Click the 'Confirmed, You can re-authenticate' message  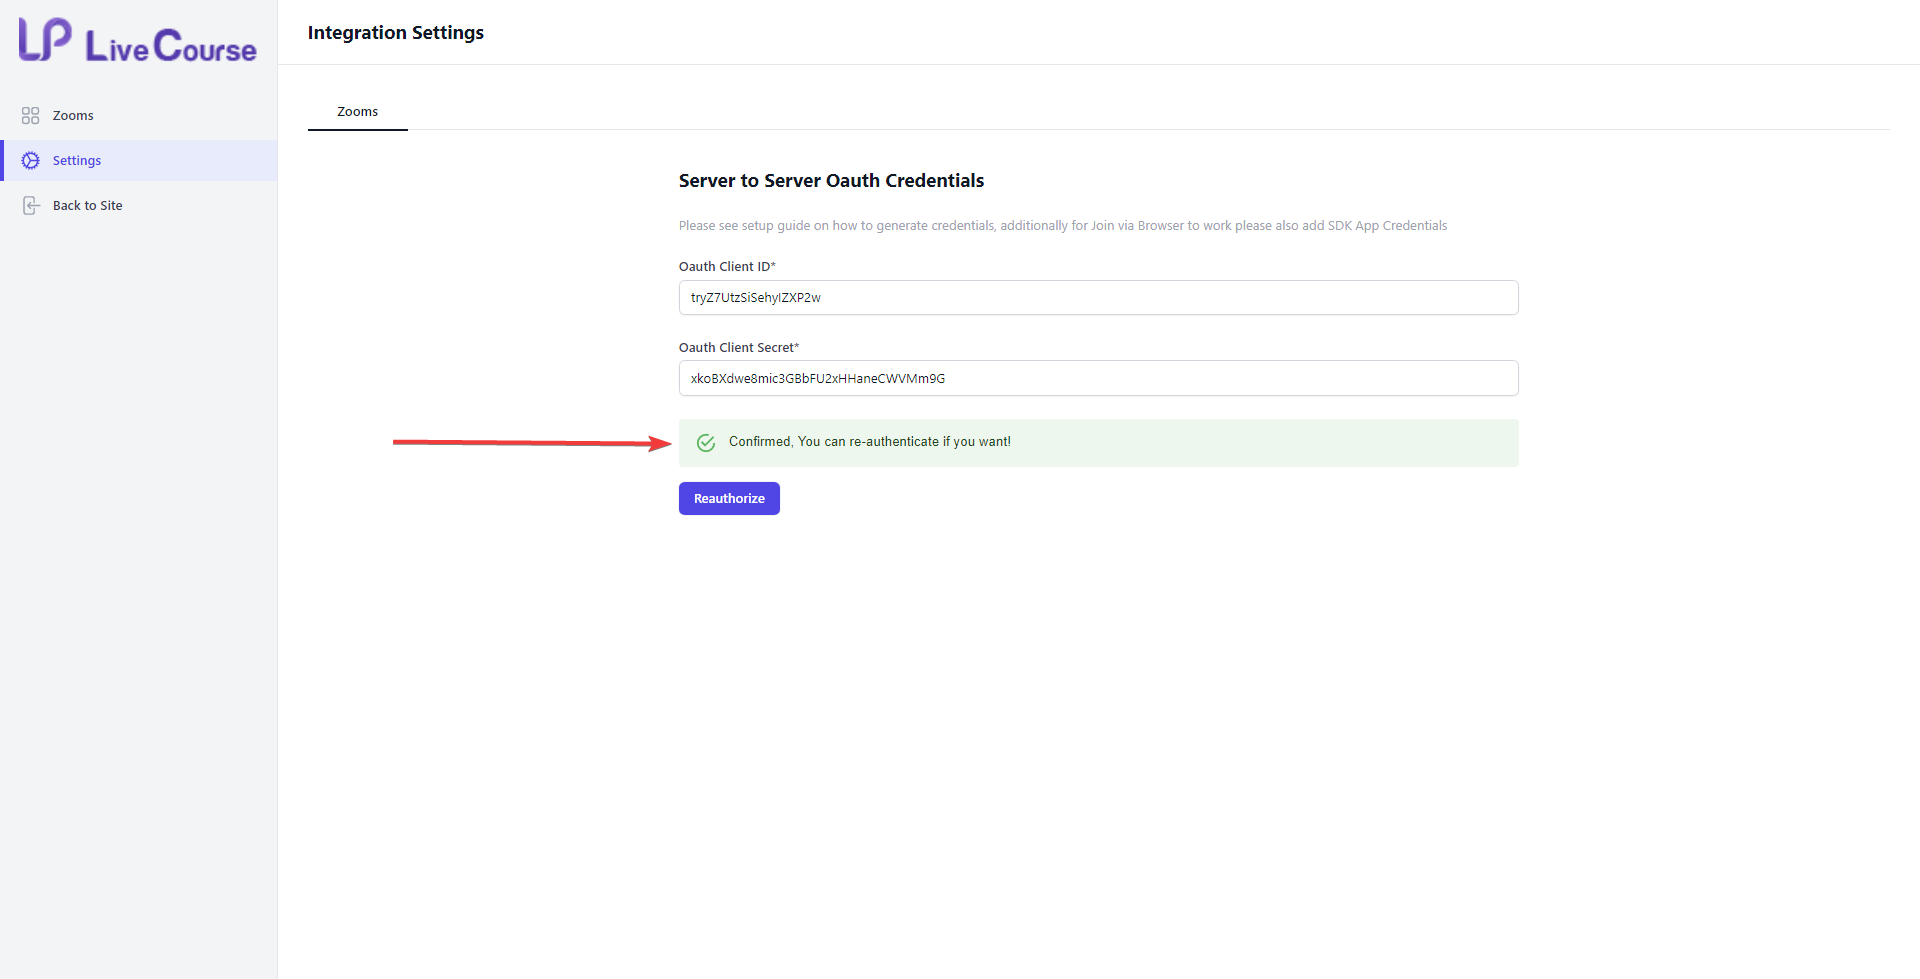click(x=869, y=442)
